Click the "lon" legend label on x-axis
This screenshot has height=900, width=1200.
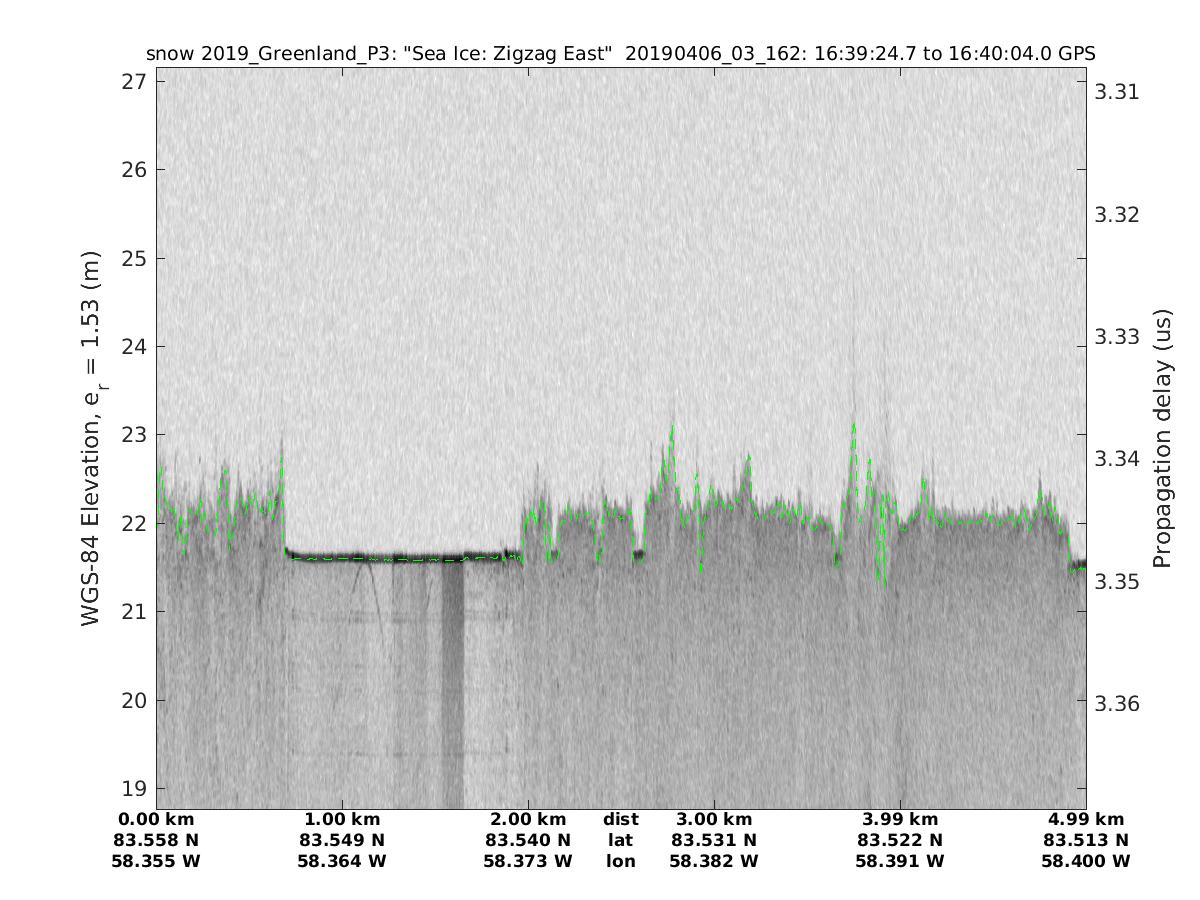click(x=620, y=860)
